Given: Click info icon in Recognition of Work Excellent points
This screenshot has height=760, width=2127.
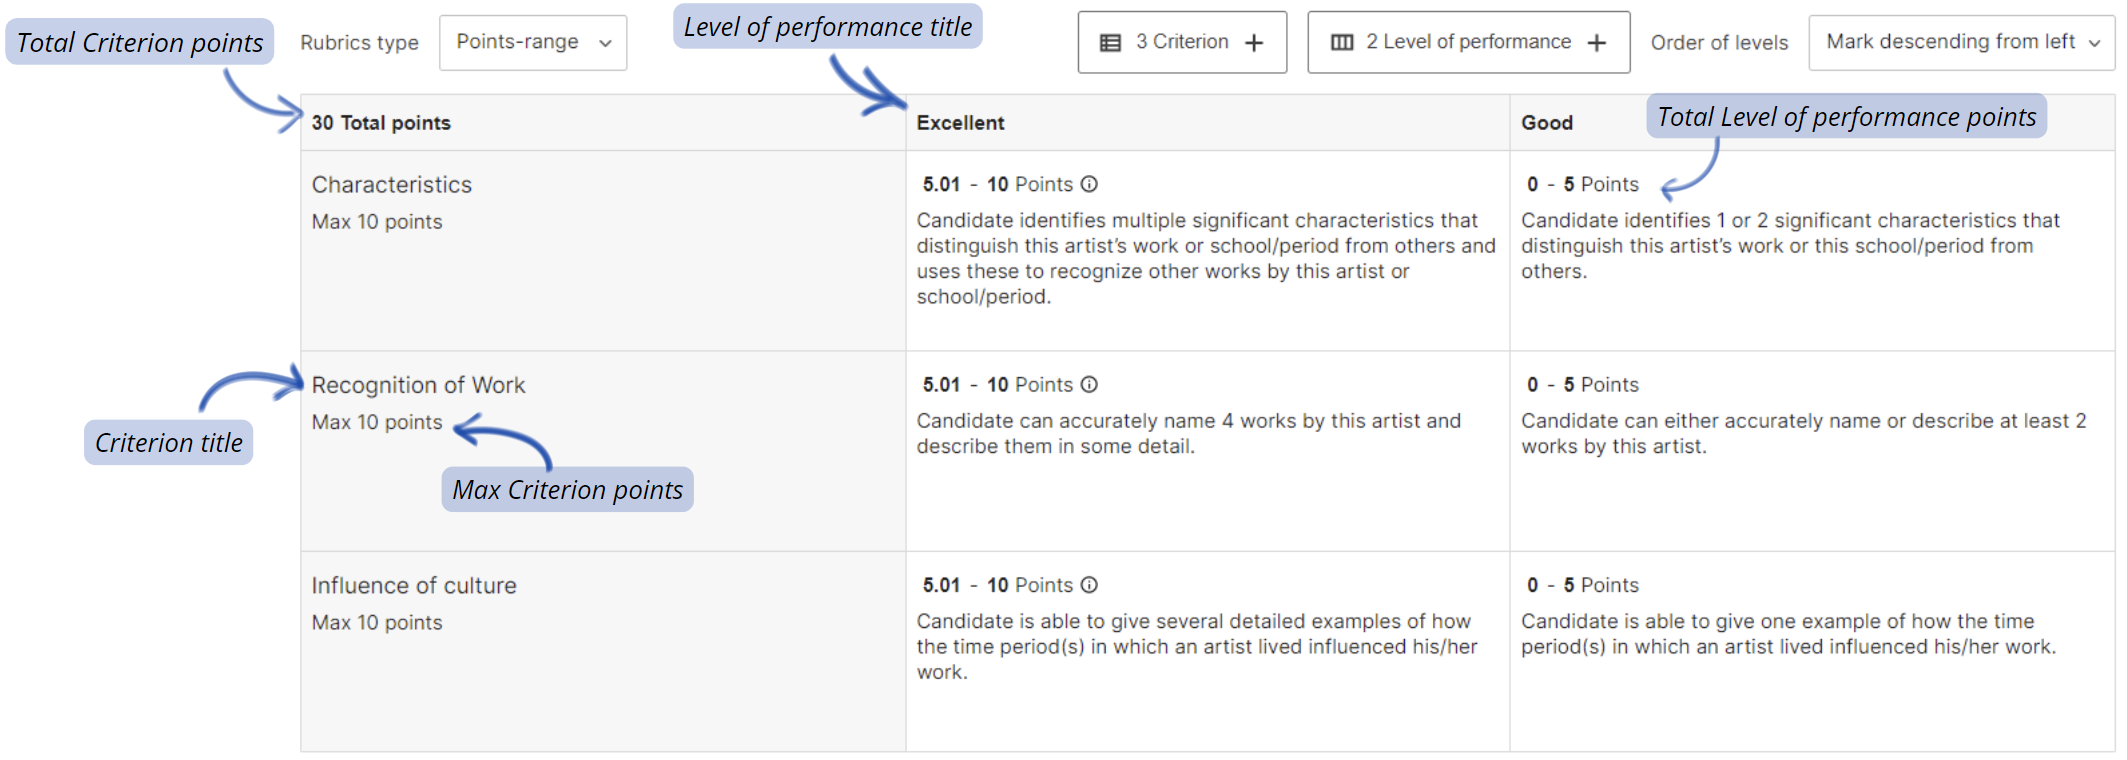Looking at the screenshot, I should (x=1089, y=384).
